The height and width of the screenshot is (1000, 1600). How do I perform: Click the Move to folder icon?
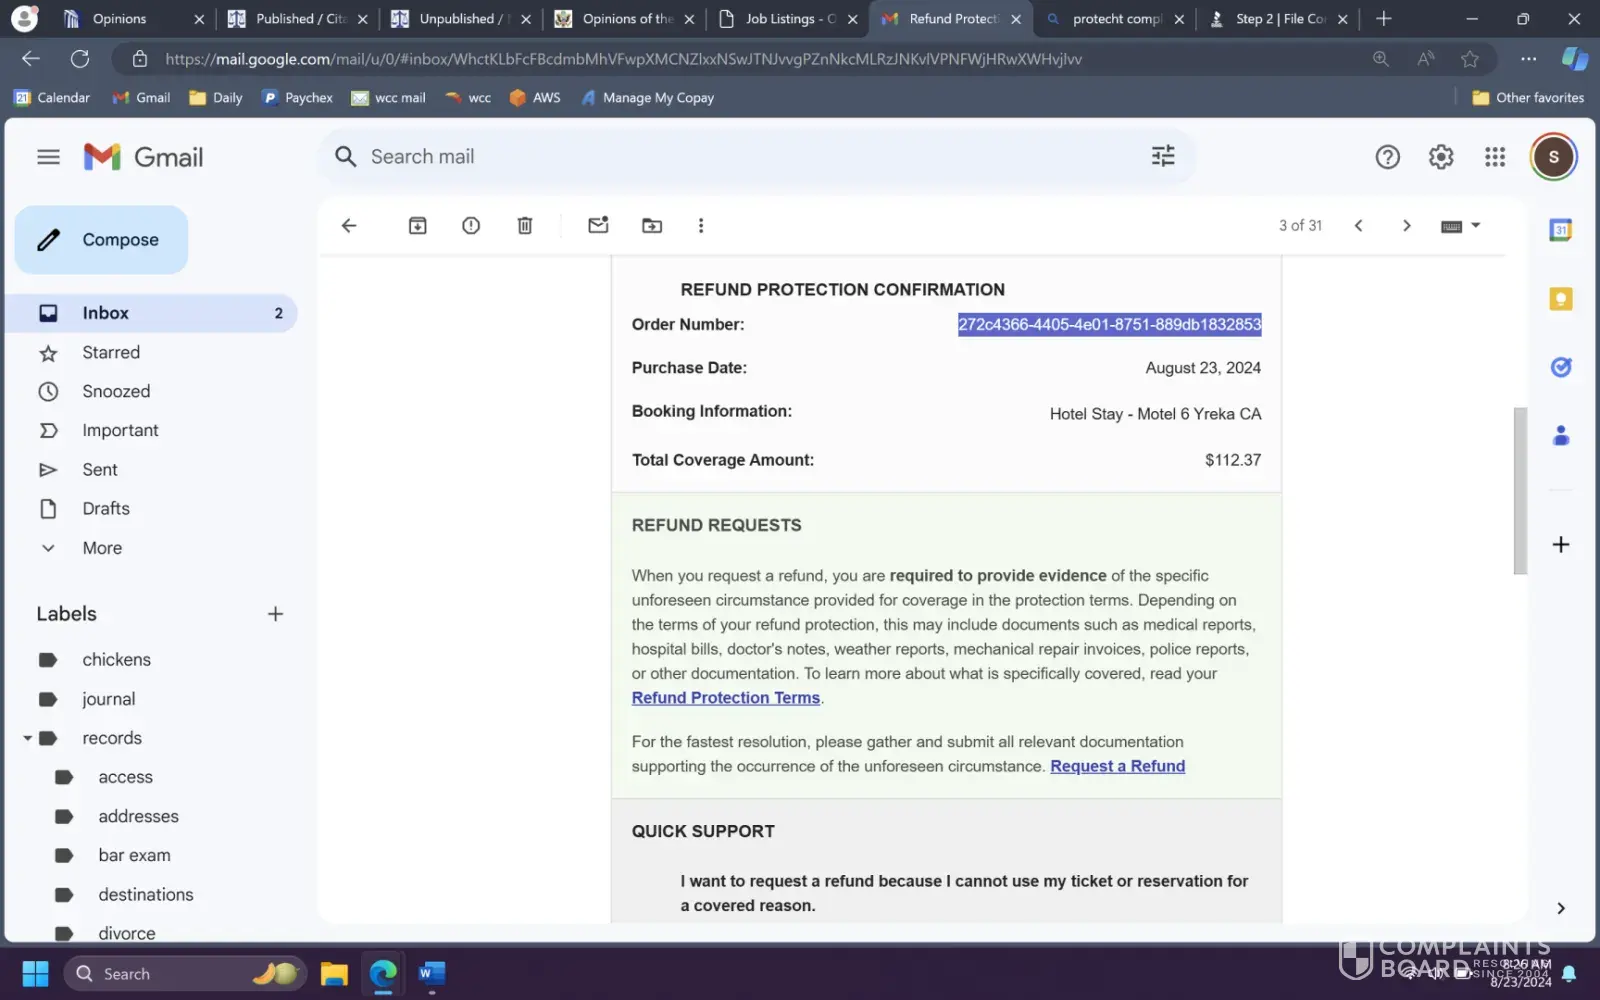tap(652, 226)
